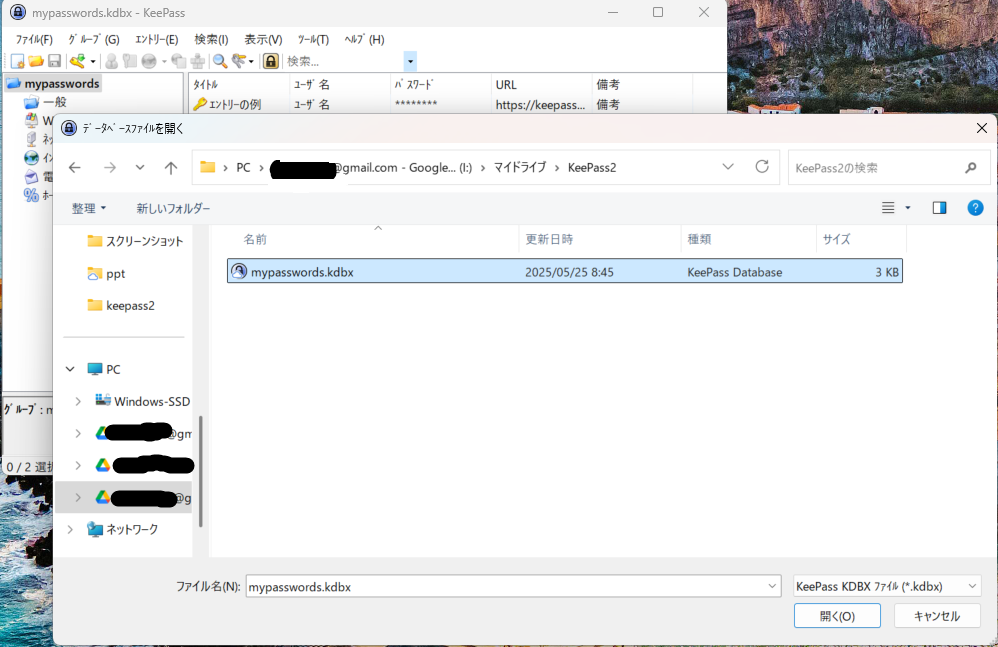Open the KeePass KDBX file type combo box
Image resolution: width=998 pixels, height=647 pixels.
[x=887, y=586]
